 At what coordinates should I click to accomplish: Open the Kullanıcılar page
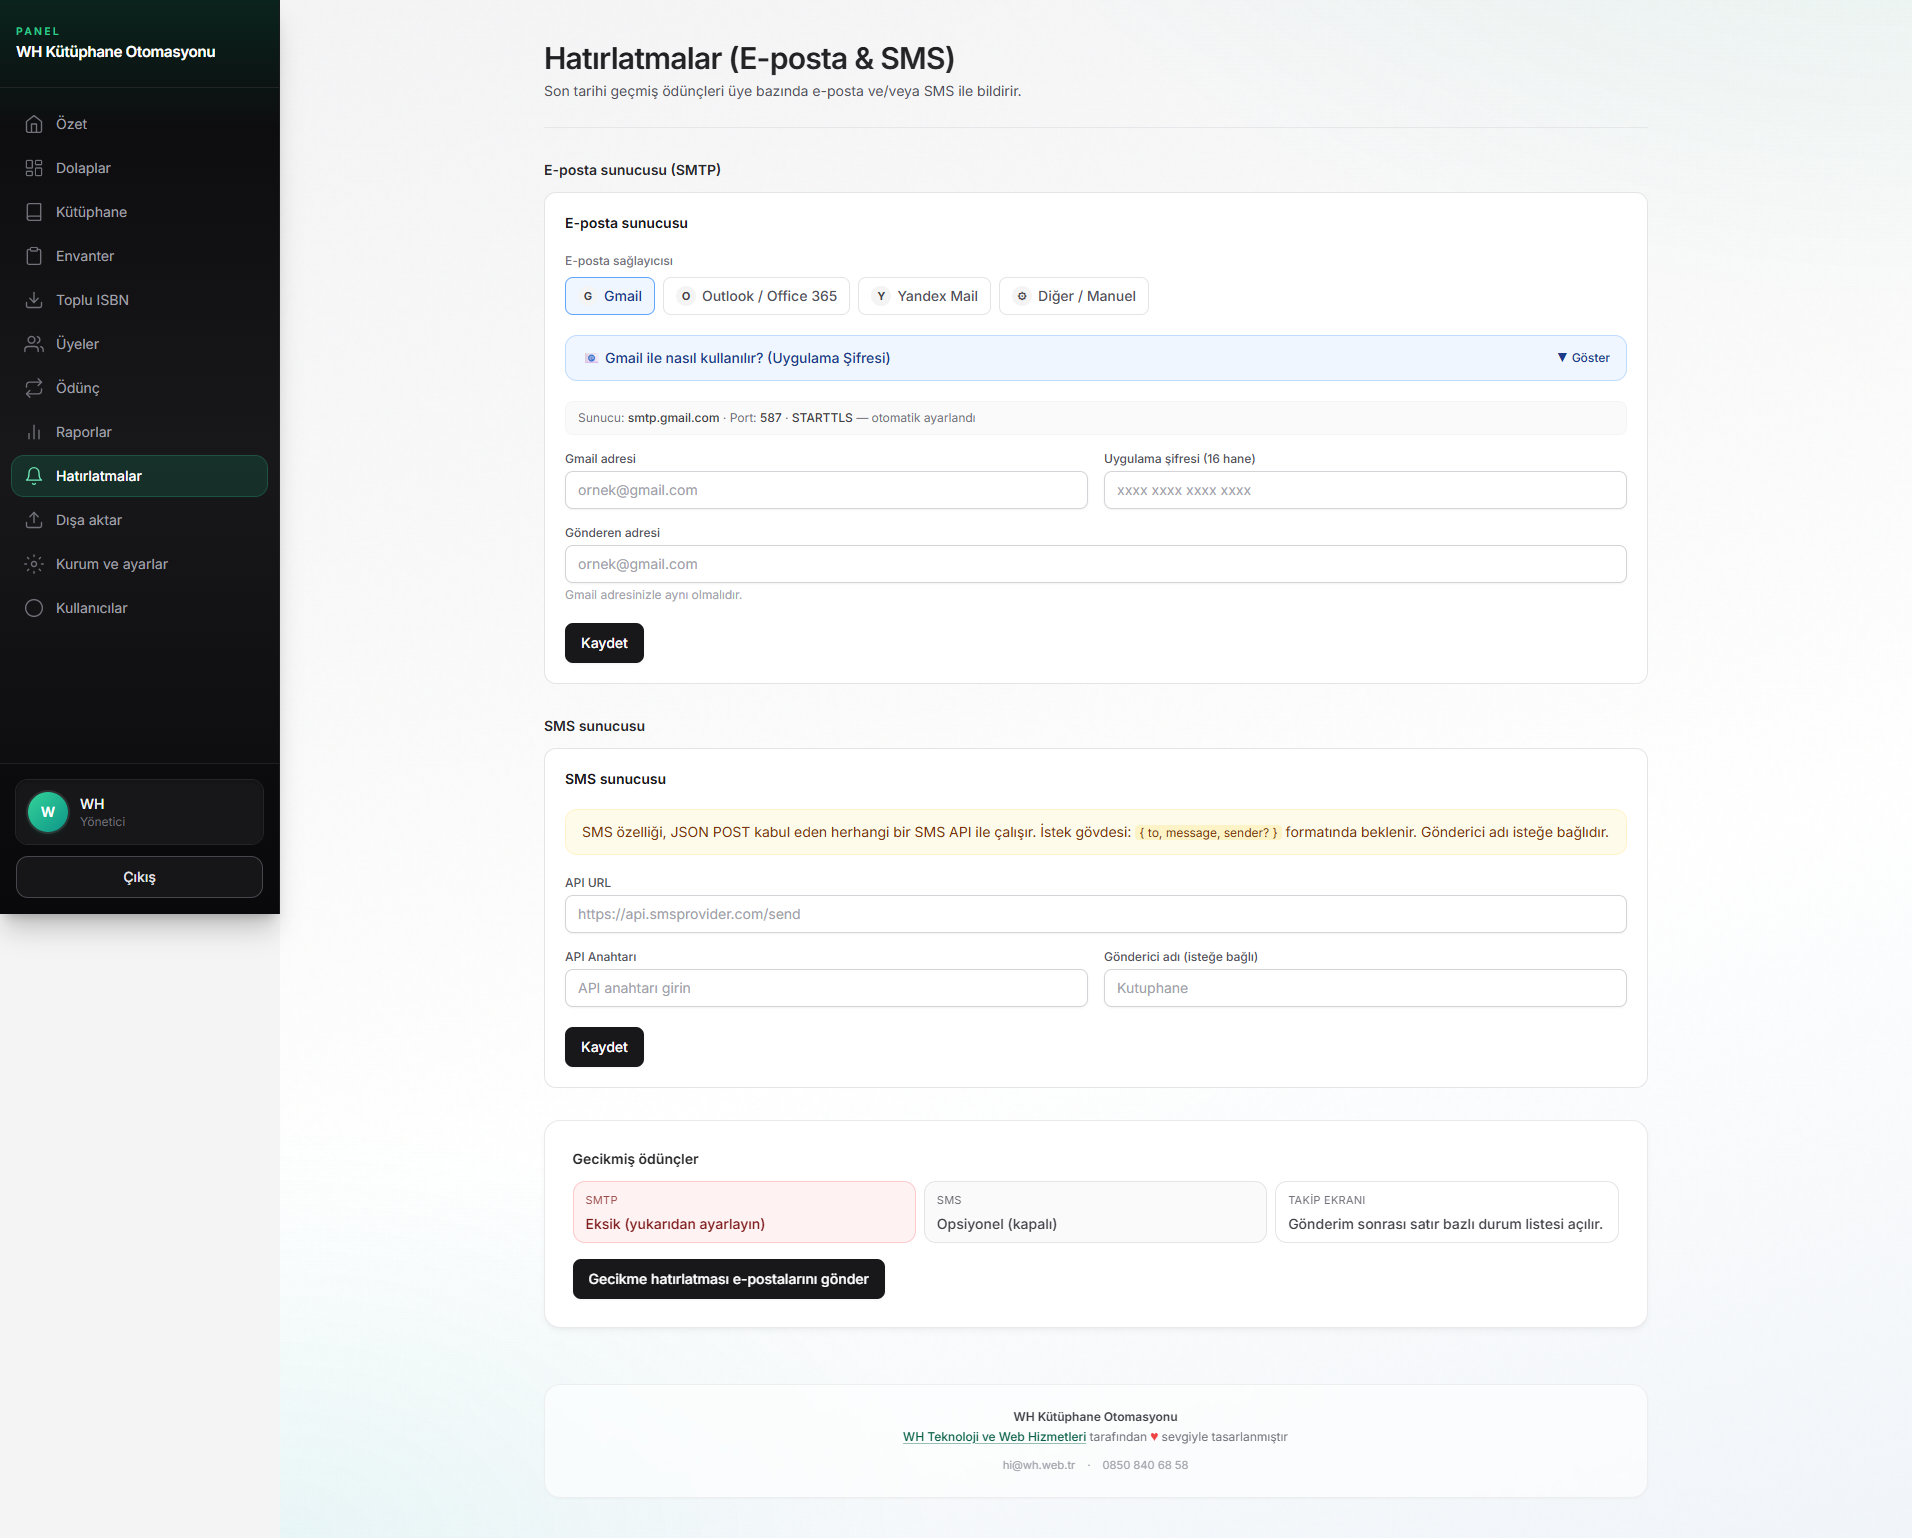coord(139,608)
